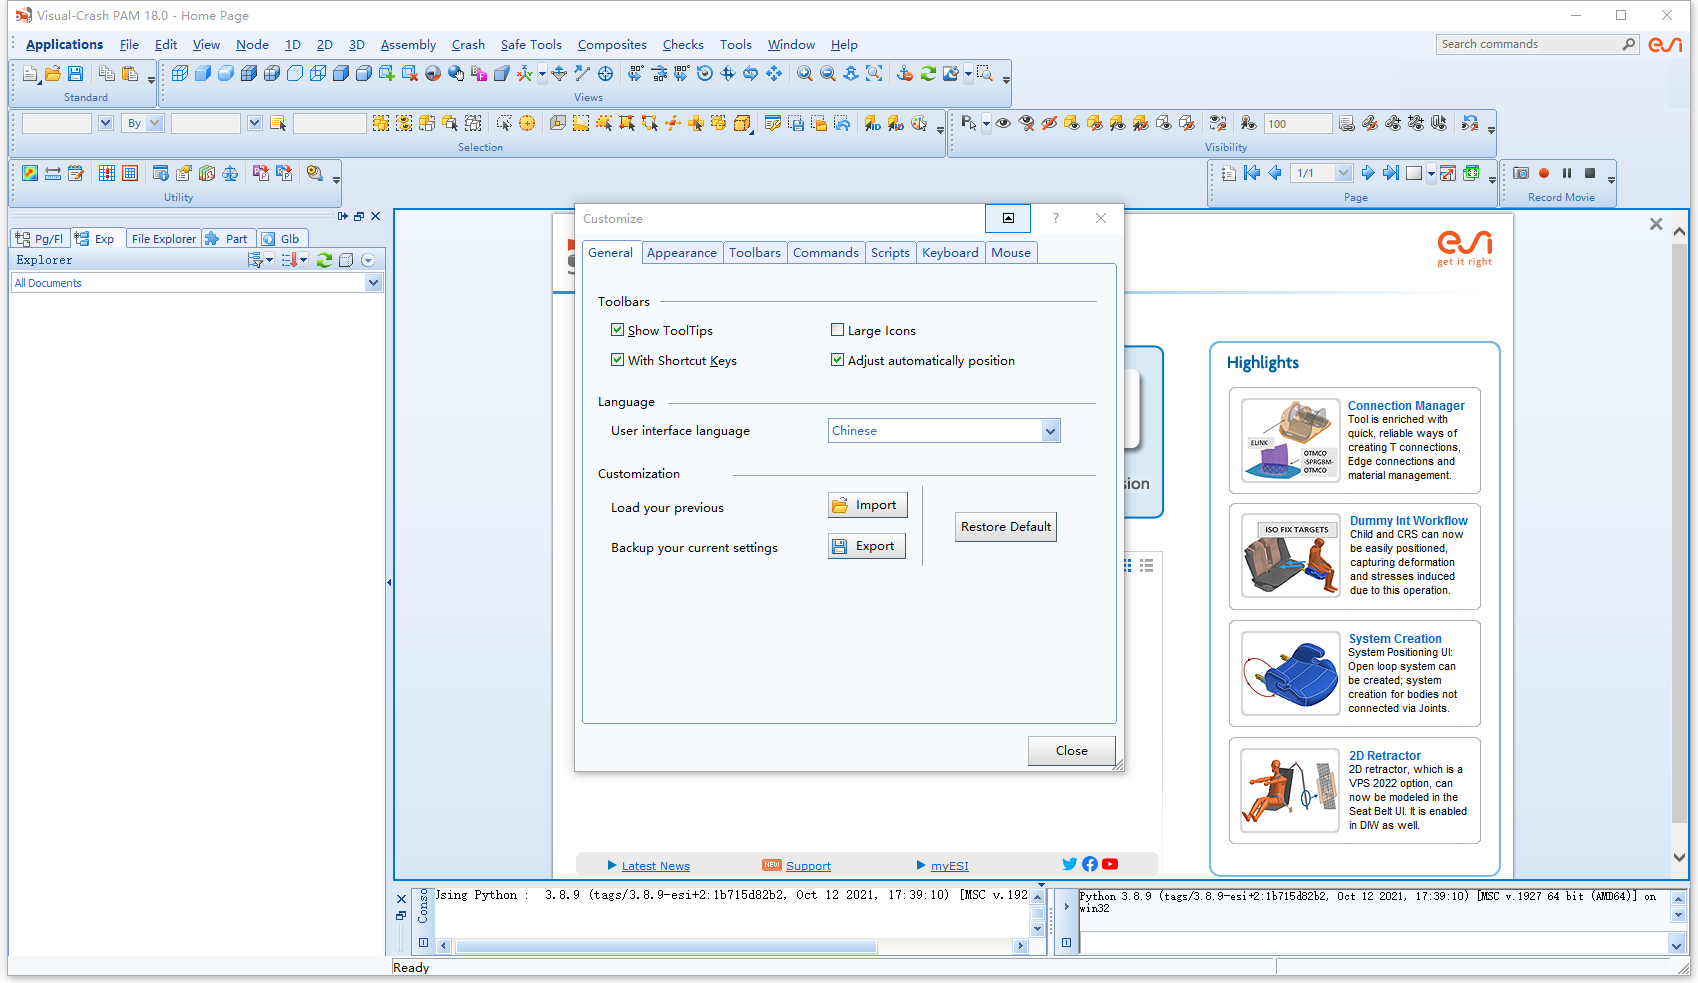This screenshot has height=983, width=1698.
Task: Uncheck Adjust automatically position
Action: coord(838,360)
